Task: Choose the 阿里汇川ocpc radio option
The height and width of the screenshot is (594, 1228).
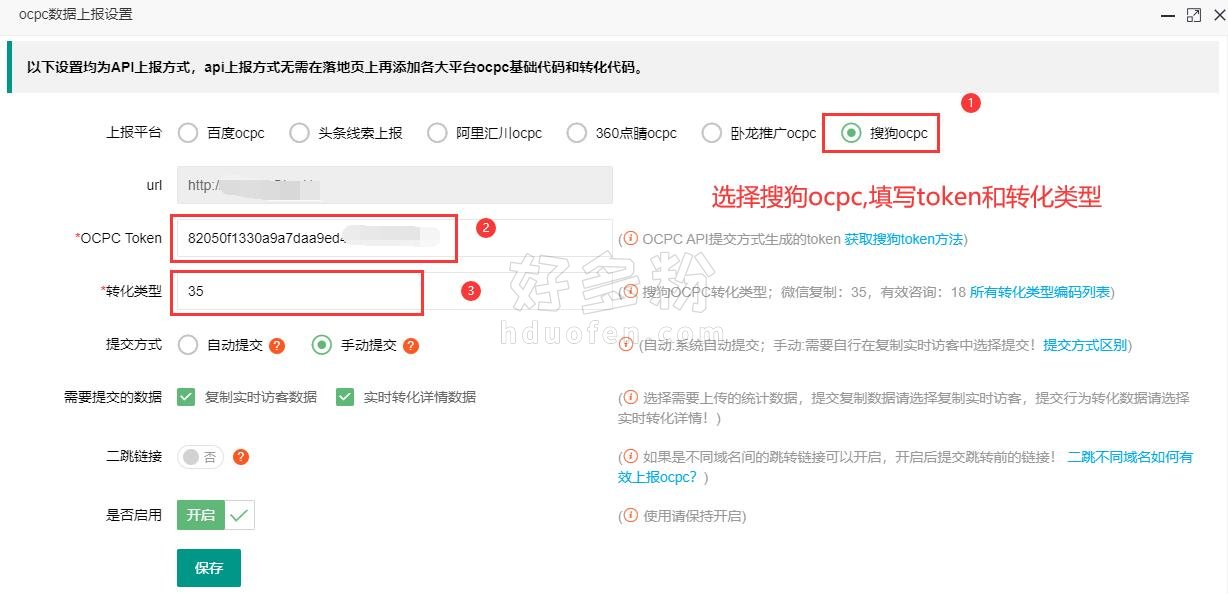Action: pyautogui.click(x=437, y=133)
